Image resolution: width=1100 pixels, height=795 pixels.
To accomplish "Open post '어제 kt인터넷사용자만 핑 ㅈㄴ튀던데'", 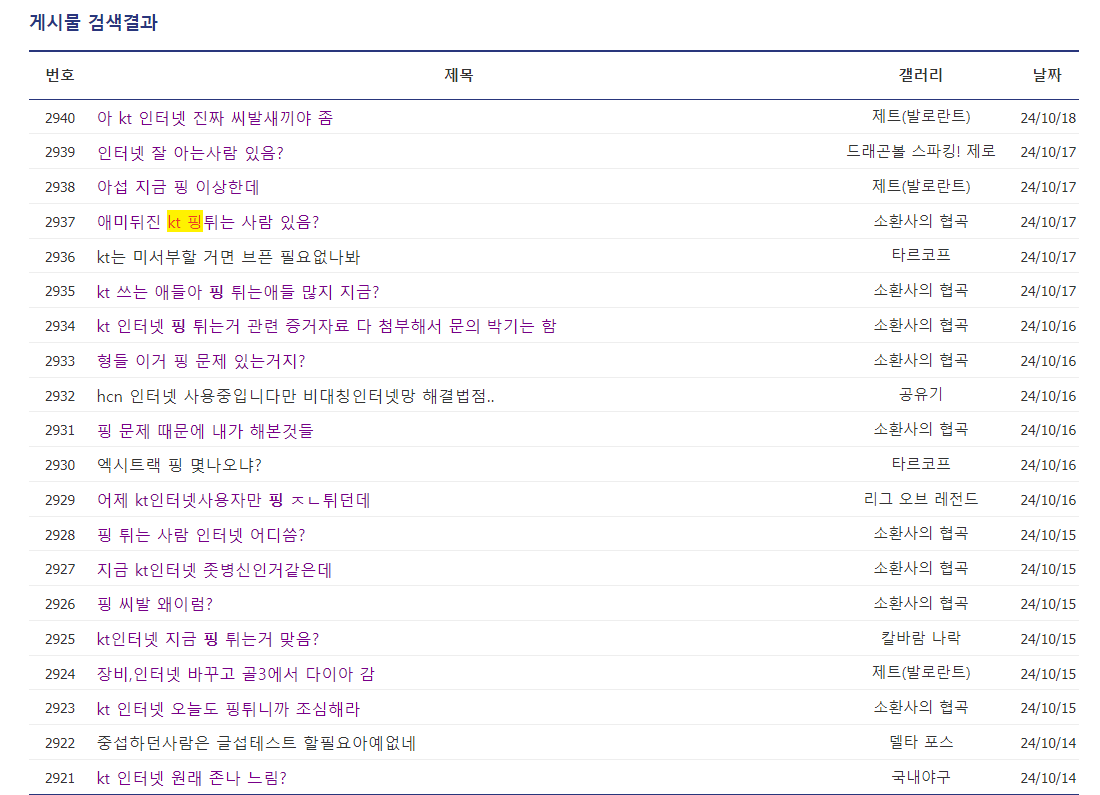I will (x=234, y=500).
